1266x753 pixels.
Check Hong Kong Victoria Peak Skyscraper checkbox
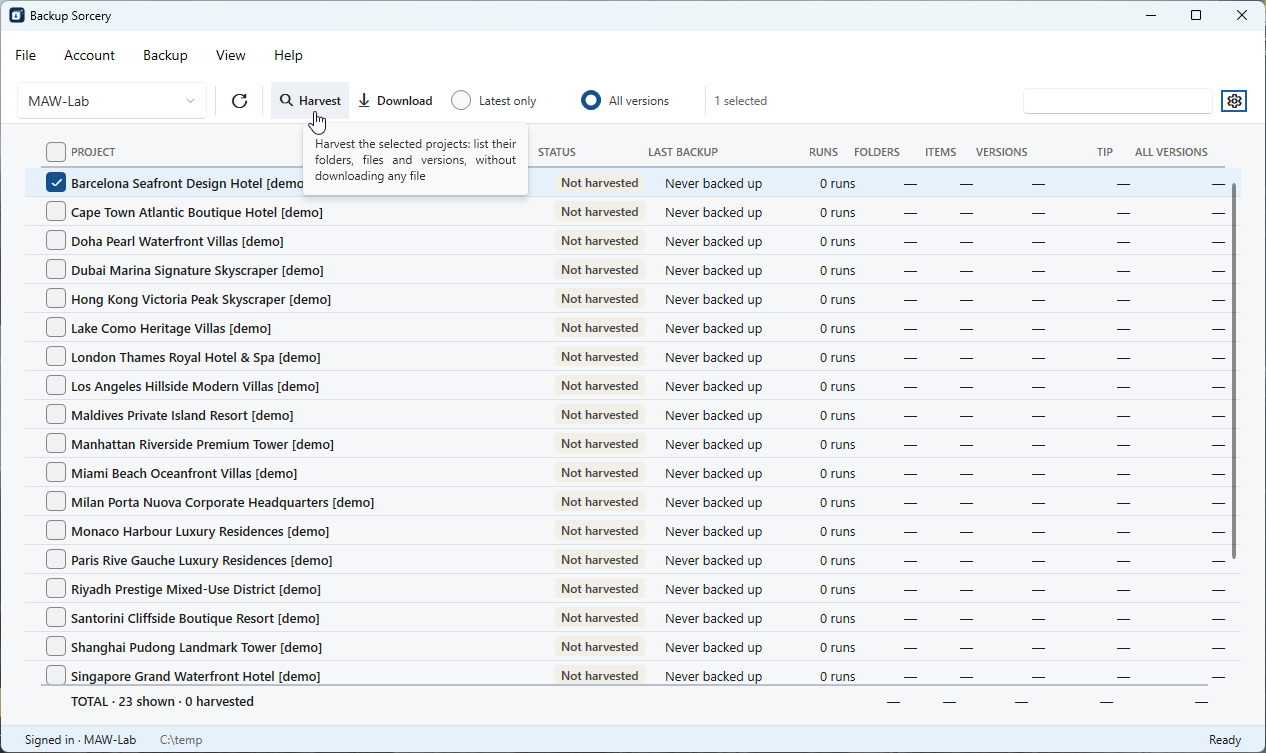click(x=56, y=299)
